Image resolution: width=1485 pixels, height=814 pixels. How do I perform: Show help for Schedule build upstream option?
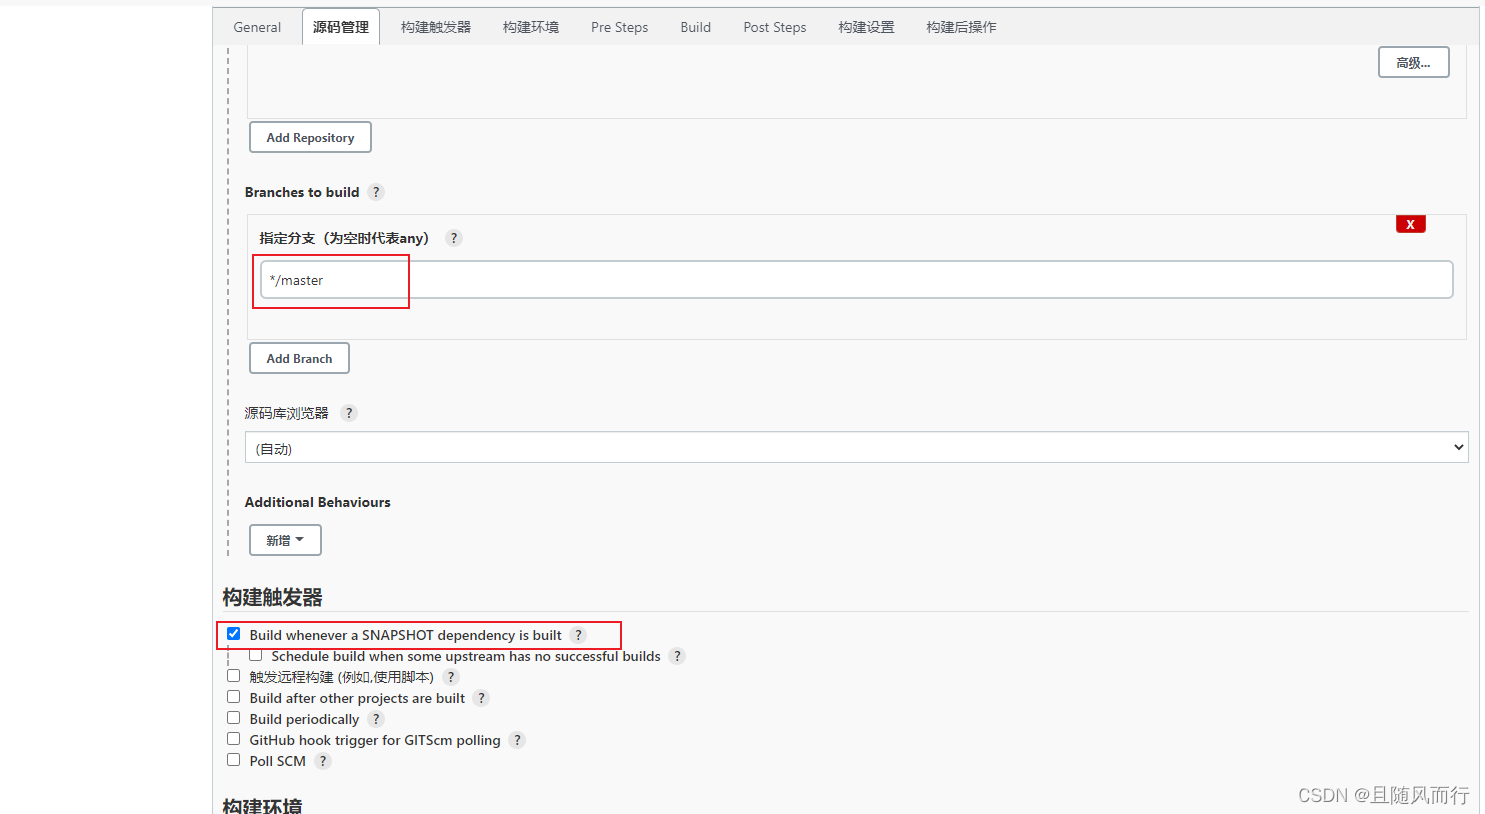tap(677, 656)
